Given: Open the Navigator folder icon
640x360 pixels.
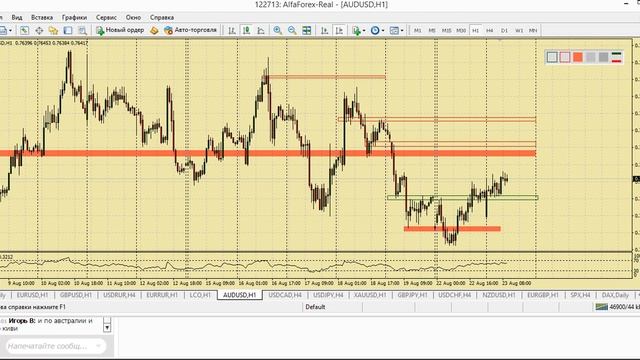Looking at the screenshot, I should click(x=53, y=30).
